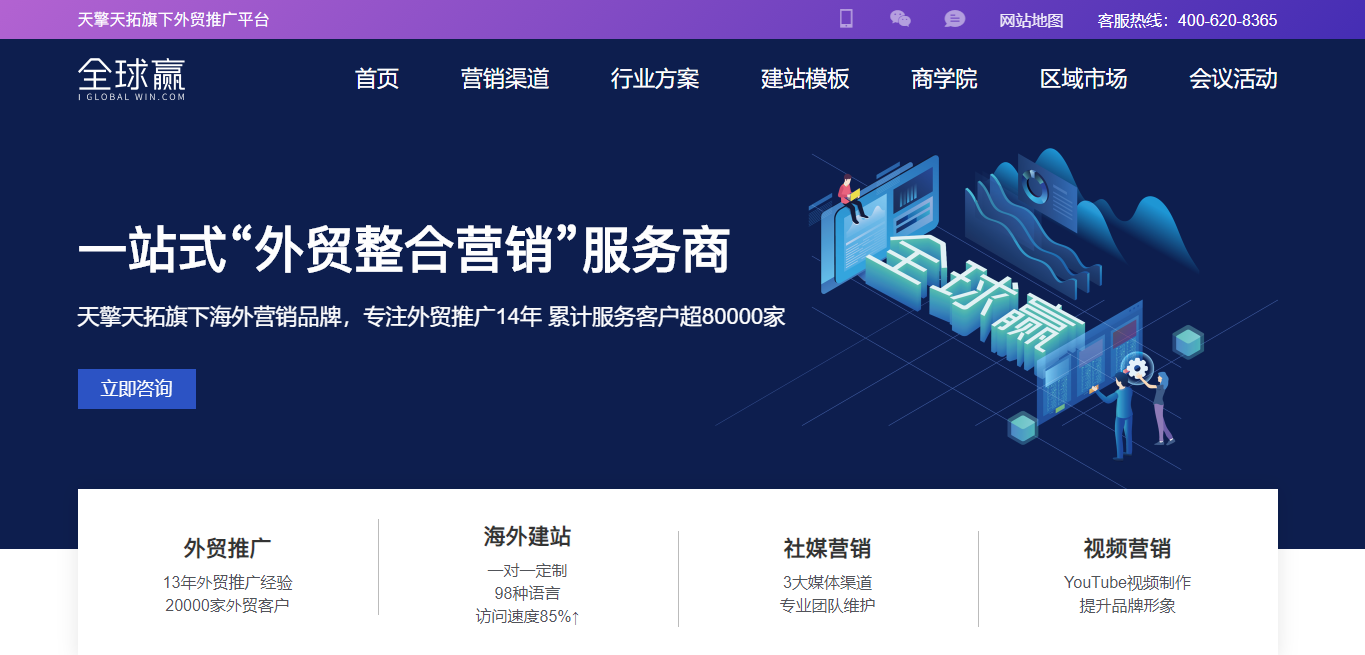Open the 营销渠道 navigation menu
Image resolution: width=1365 pixels, height=655 pixels.
coord(505,79)
